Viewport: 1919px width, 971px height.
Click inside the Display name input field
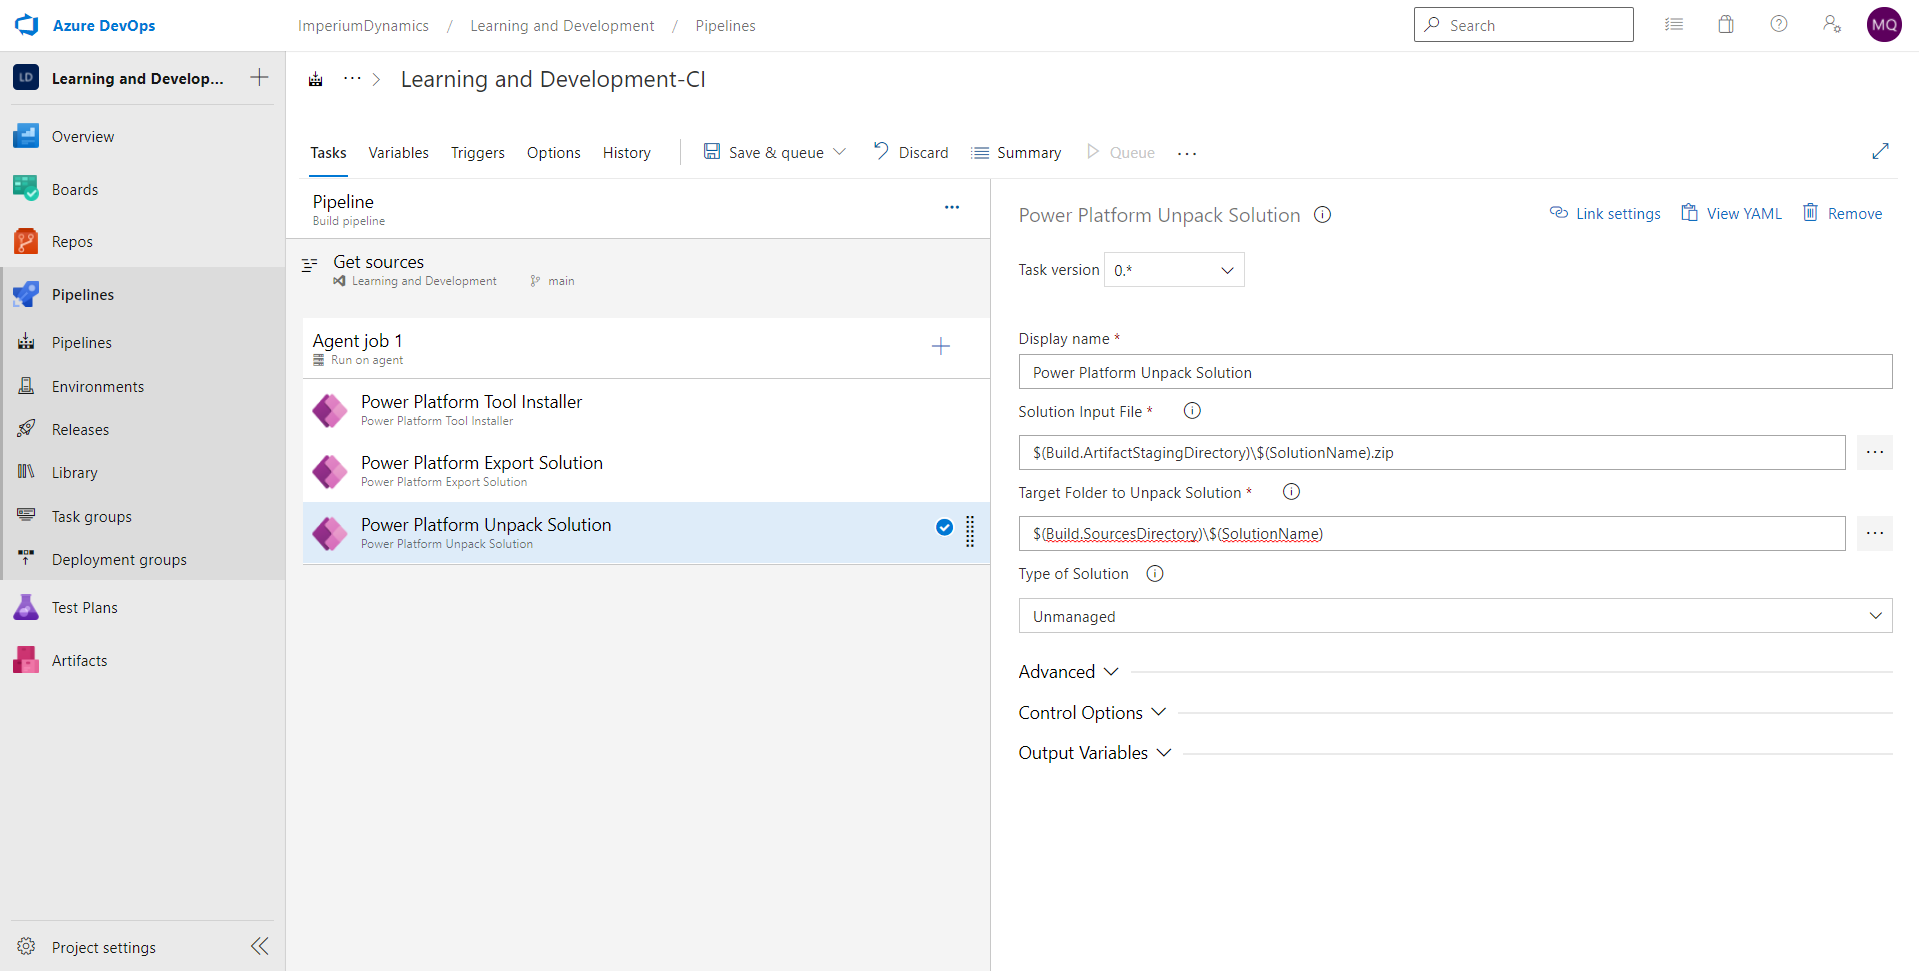[1455, 372]
